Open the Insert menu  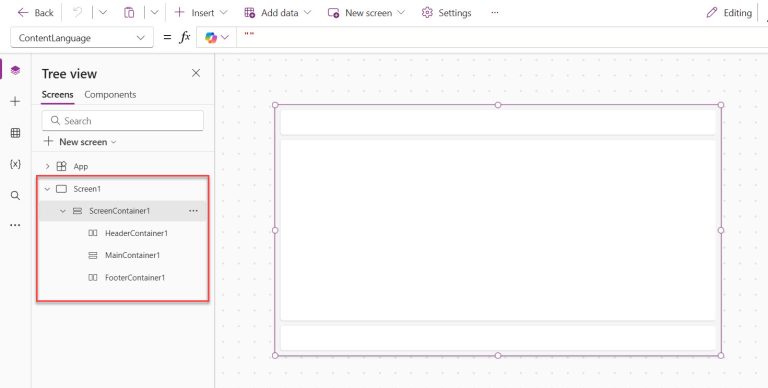pyautogui.click(x=201, y=13)
